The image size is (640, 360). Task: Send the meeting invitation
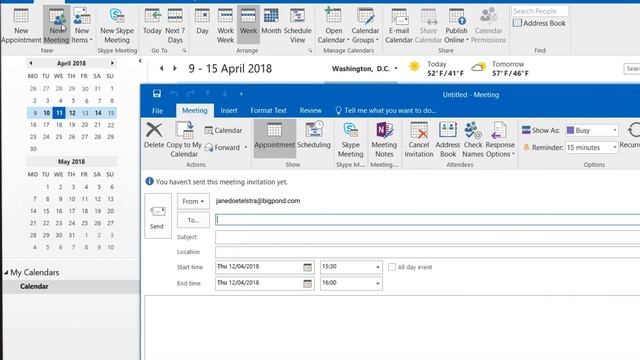(x=158, y=216)
